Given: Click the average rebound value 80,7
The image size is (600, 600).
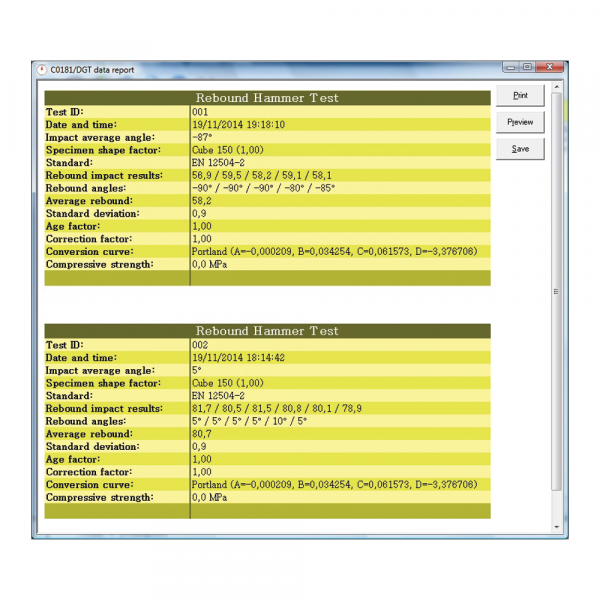Looking at the screenshot, I should point(202,434).
